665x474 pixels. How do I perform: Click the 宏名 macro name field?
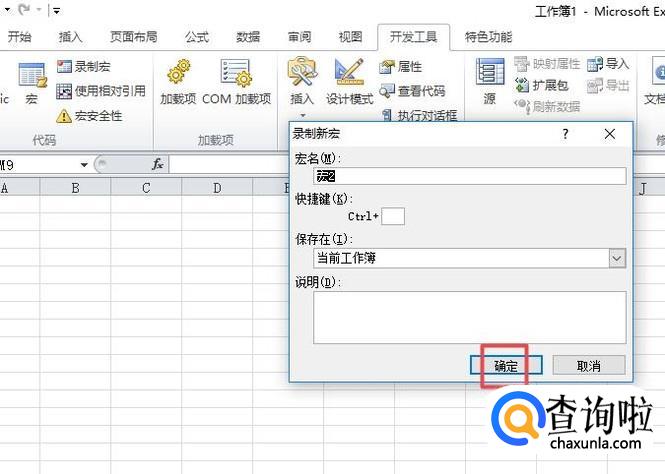click(x=470, y=176)
